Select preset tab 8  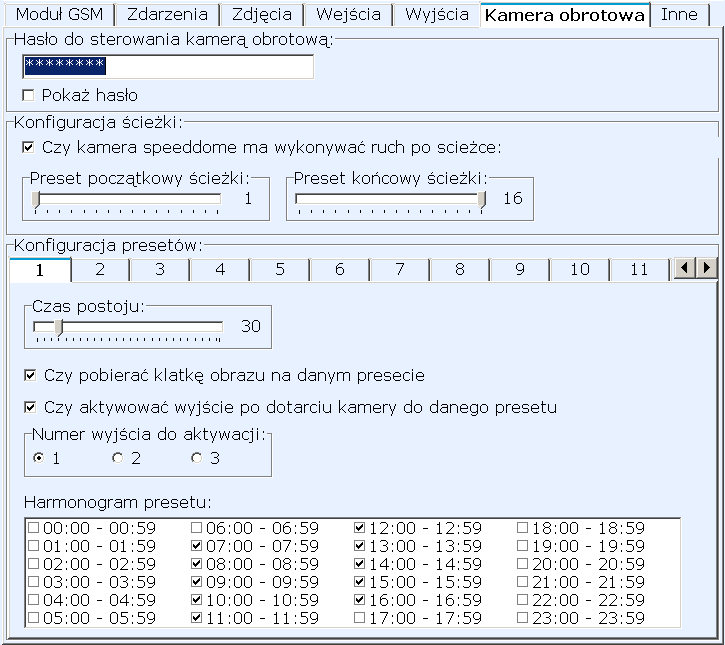460,270
